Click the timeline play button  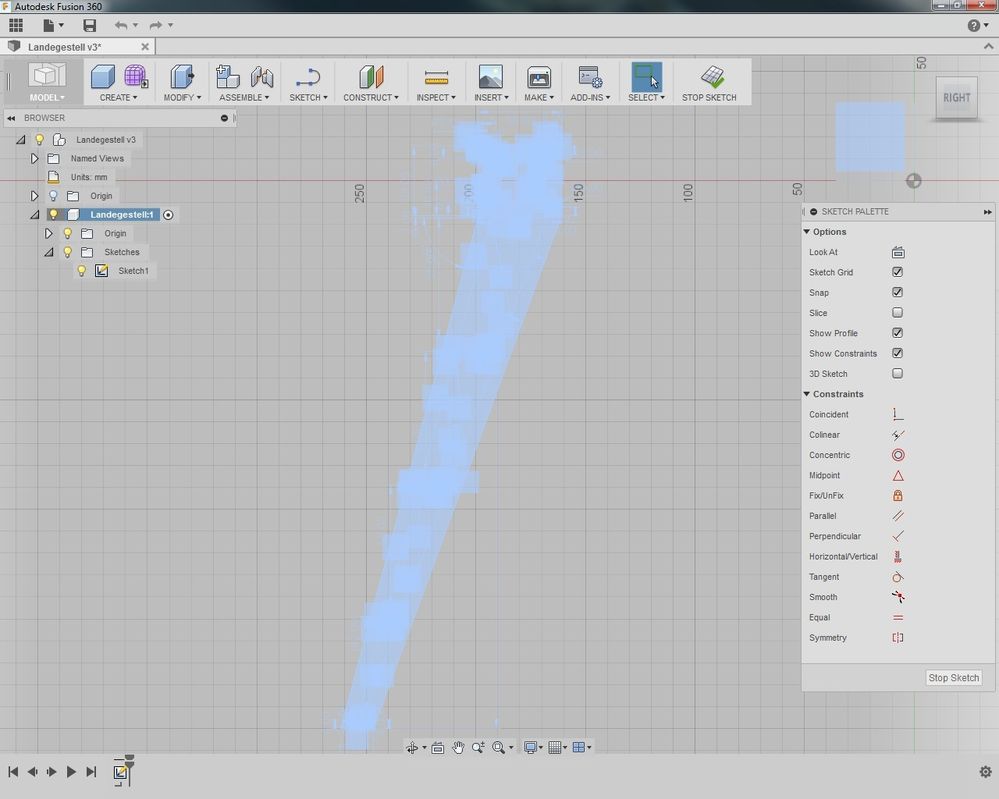tap(71, 772)
